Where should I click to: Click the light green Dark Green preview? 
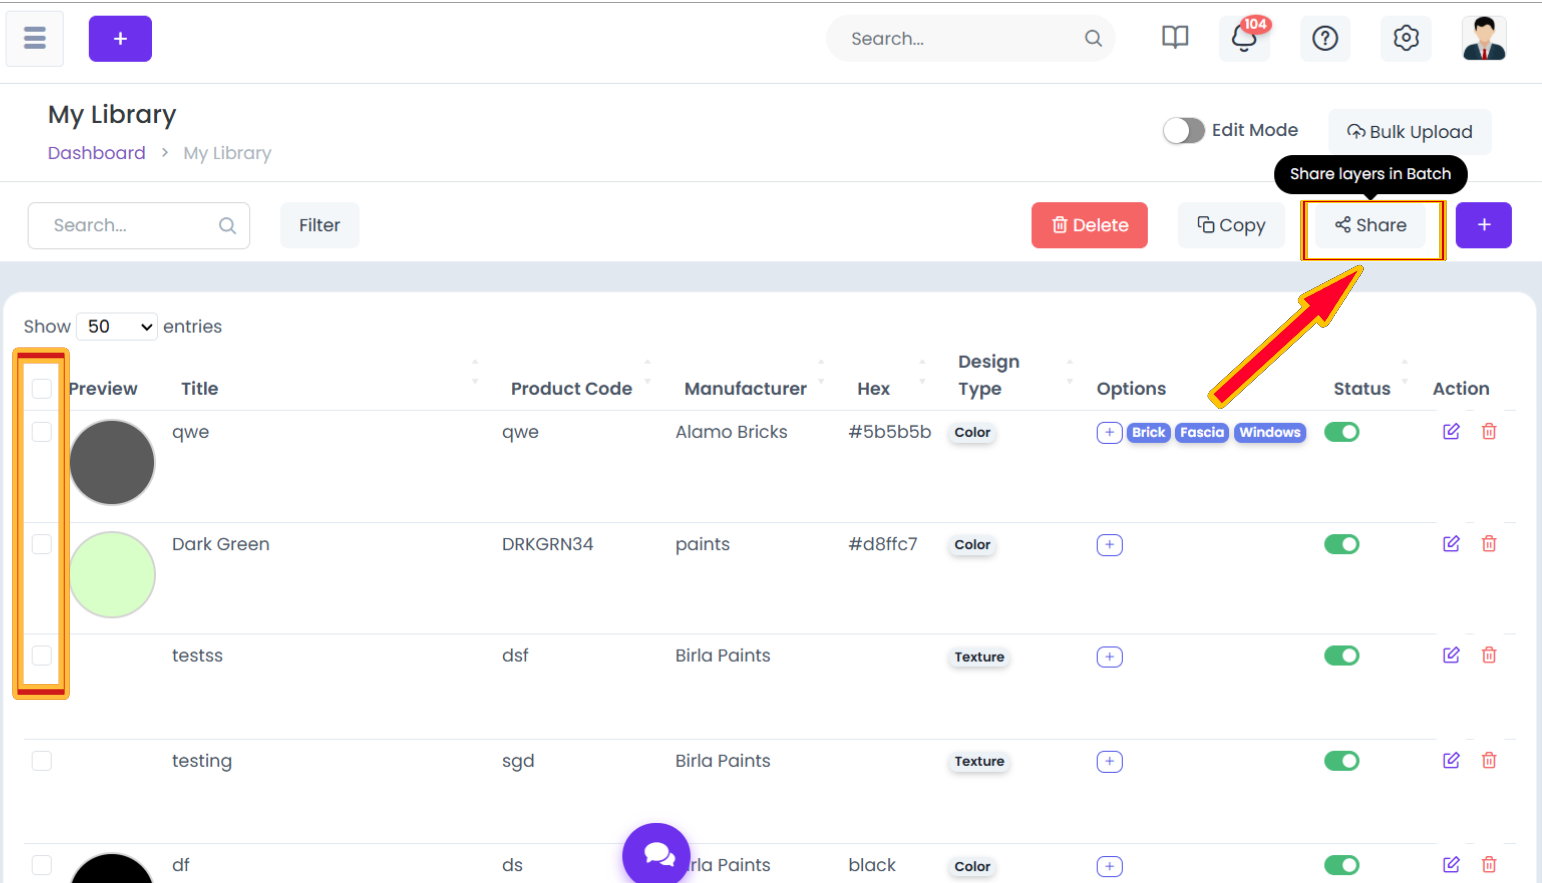112,574
